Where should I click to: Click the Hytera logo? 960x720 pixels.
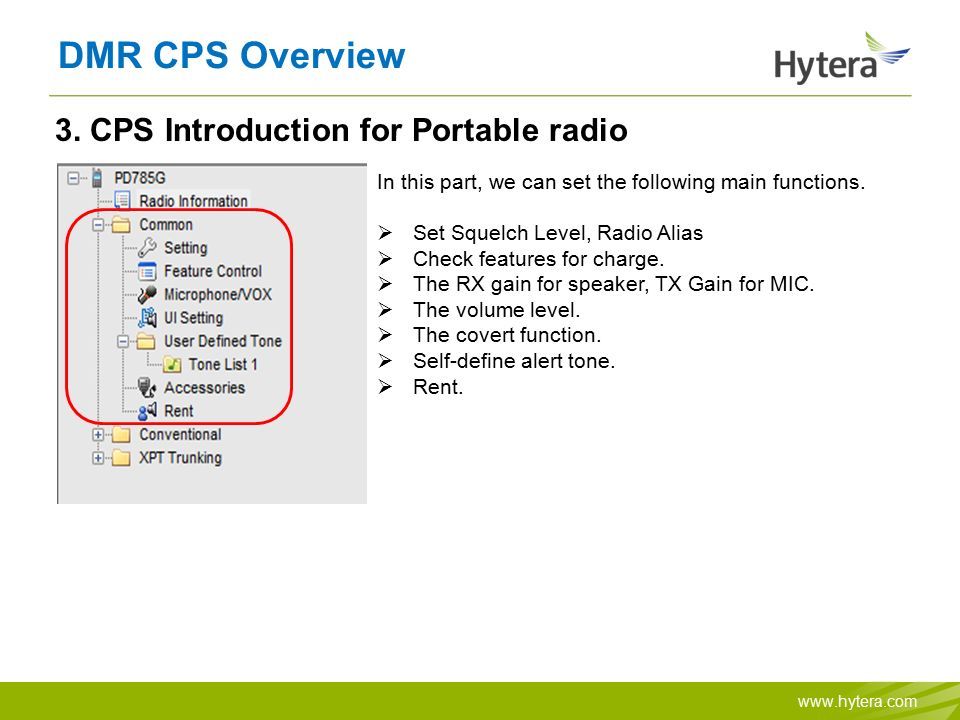(842, 58)
